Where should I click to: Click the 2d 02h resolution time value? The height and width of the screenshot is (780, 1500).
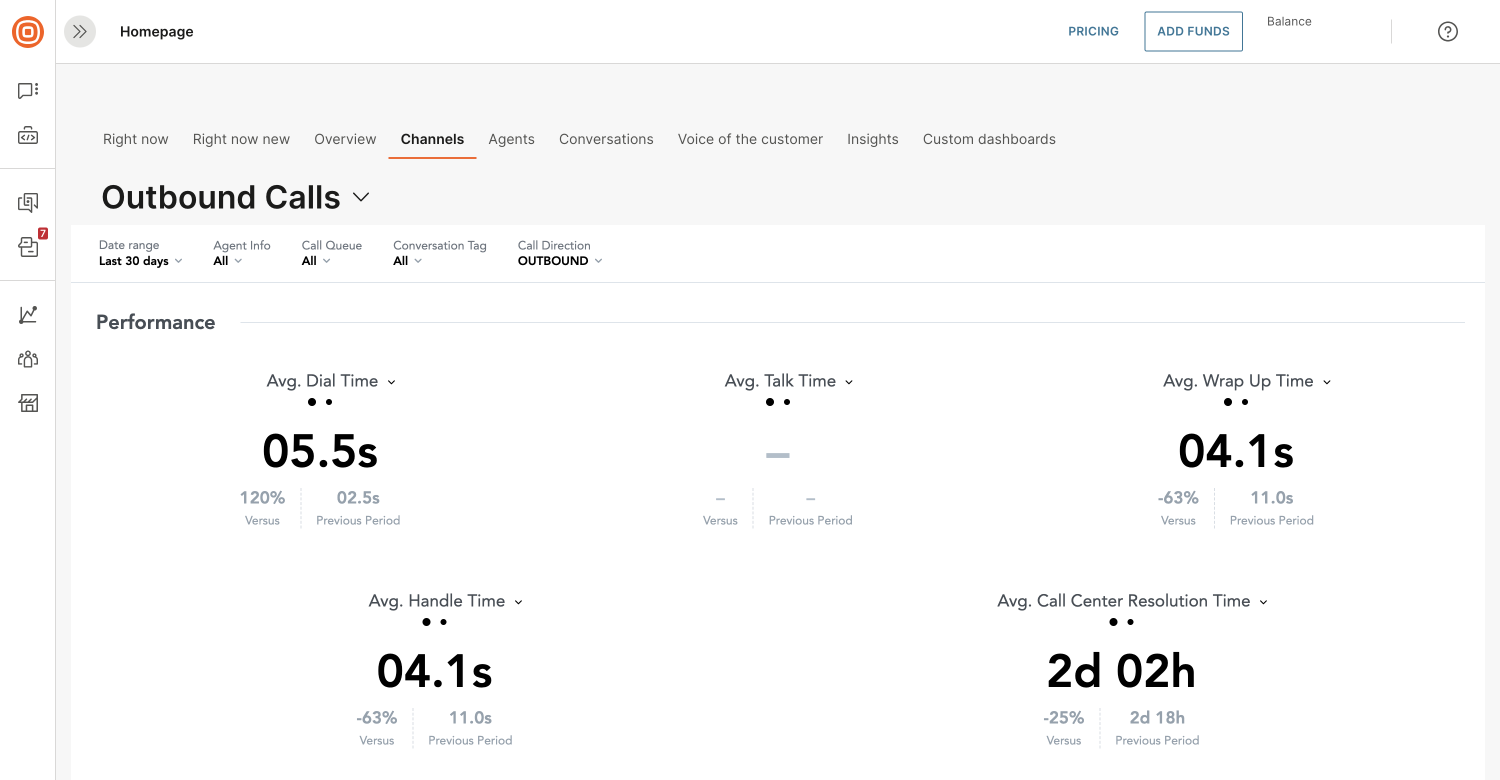click(x=1121, y=671)
